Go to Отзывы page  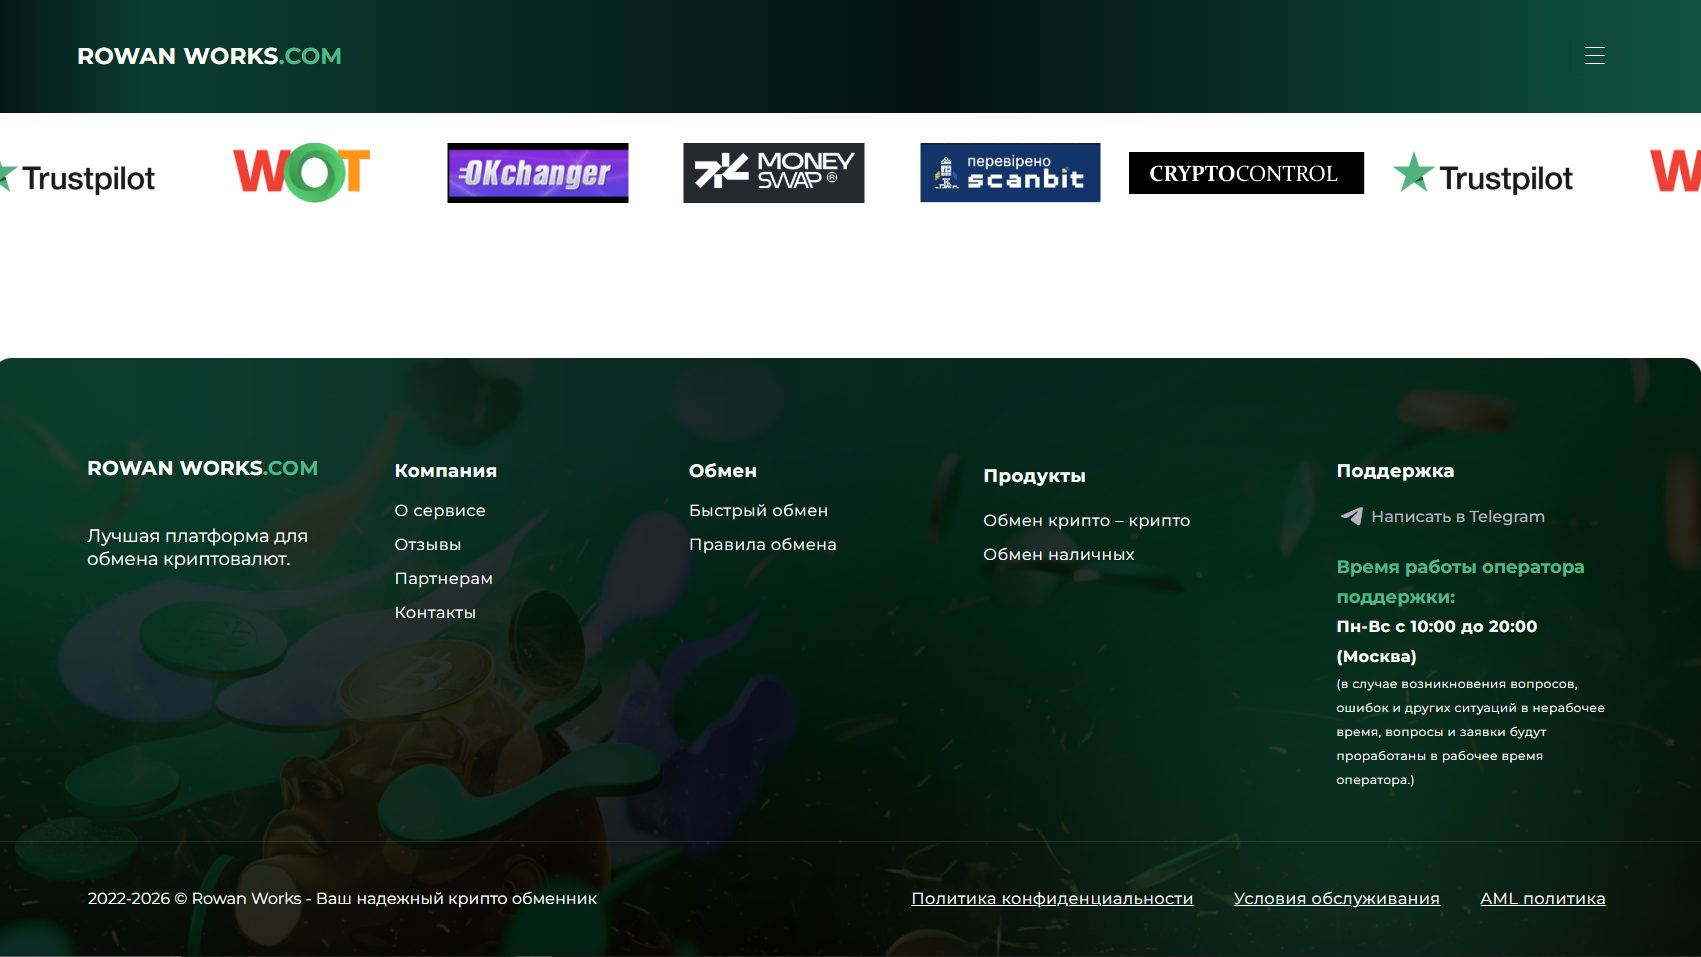coord(428,544)
